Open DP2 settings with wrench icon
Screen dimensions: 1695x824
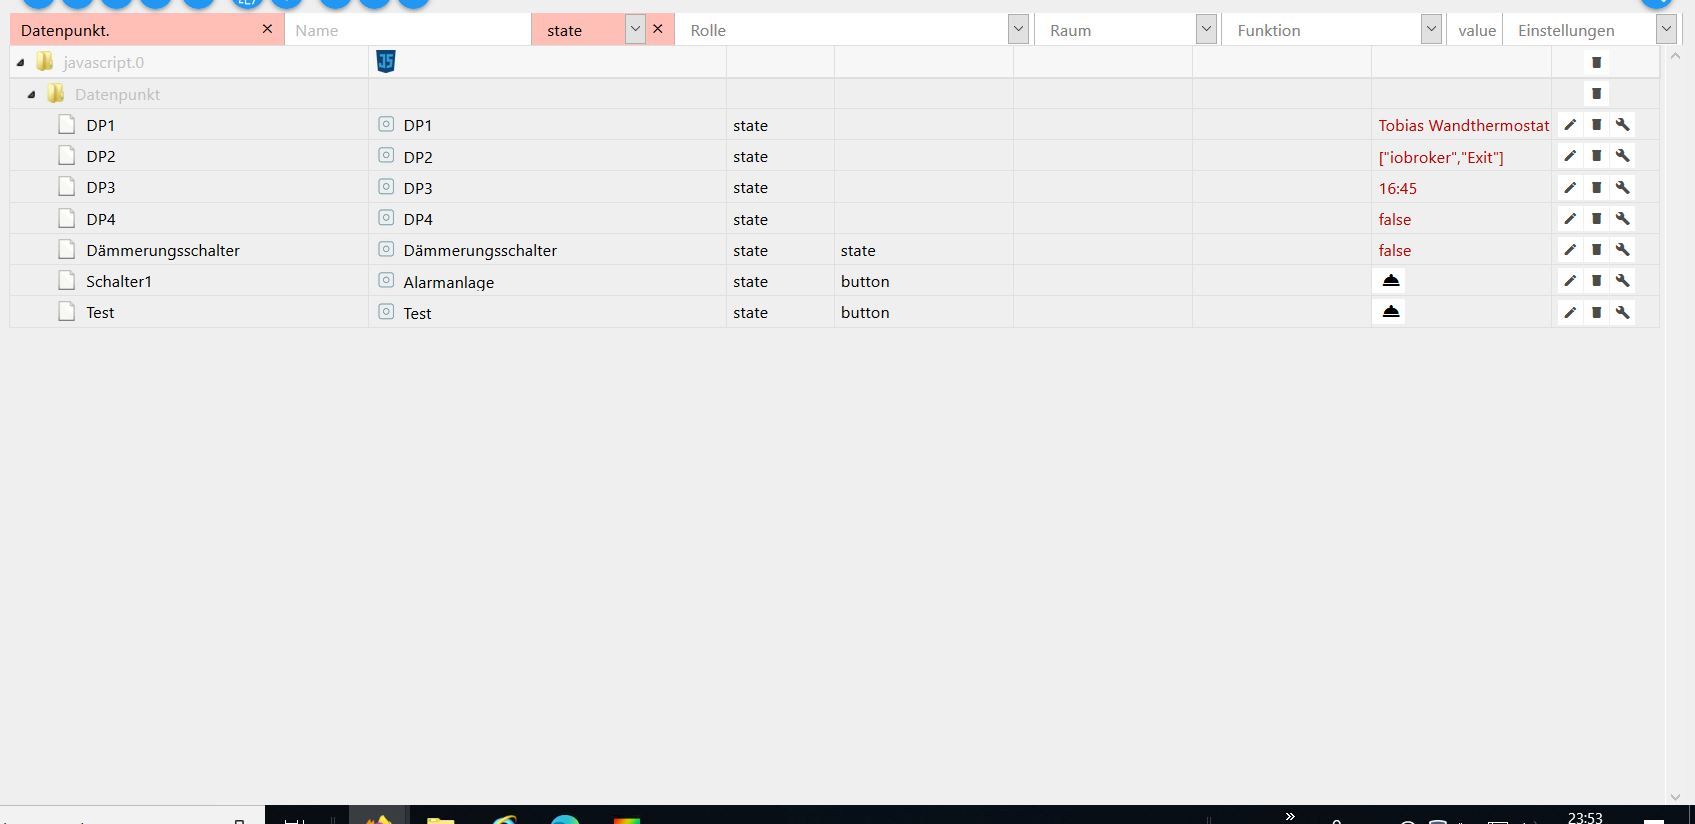click(x=1622, y=156)
